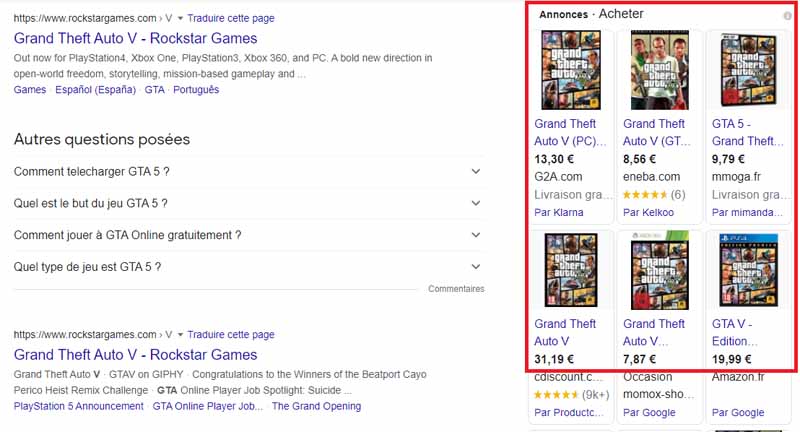
Task: Click the eneba.com seller name
Action: click(652, 177)
